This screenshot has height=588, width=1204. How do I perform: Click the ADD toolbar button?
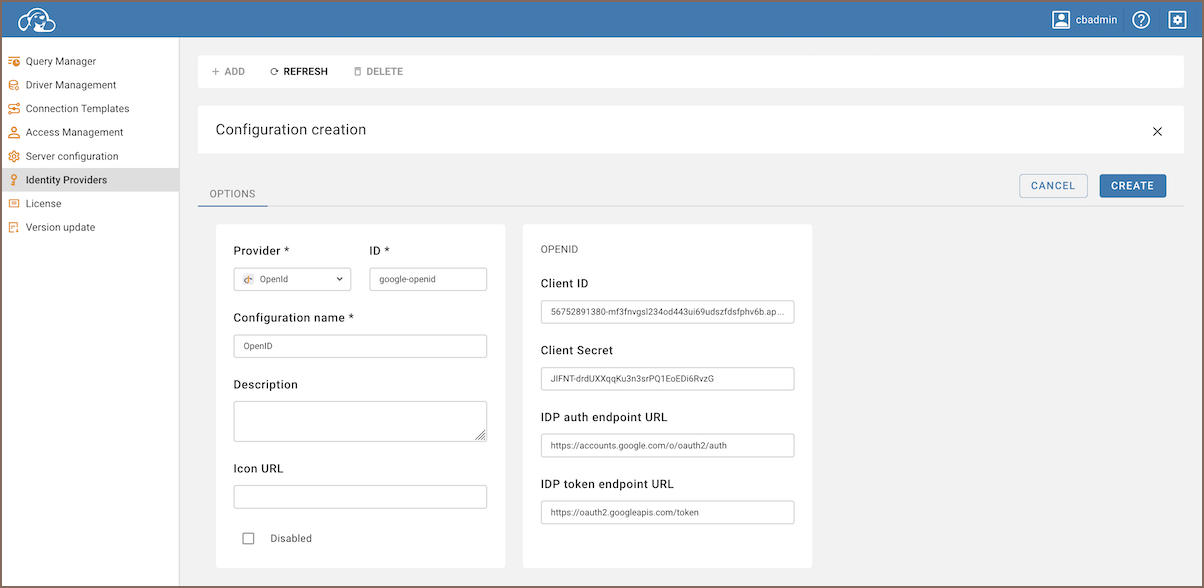point(228,72)
